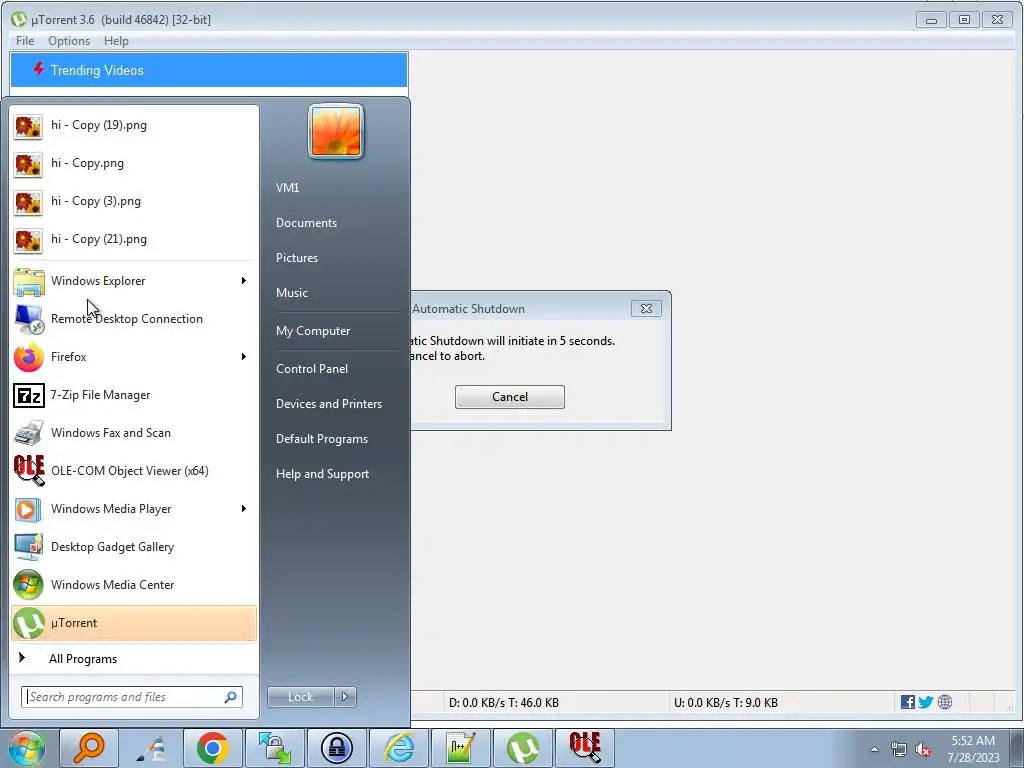Open Remote Desktop Connection
Viewport: 1024px width, 768px height.
(x=134, y=319)
